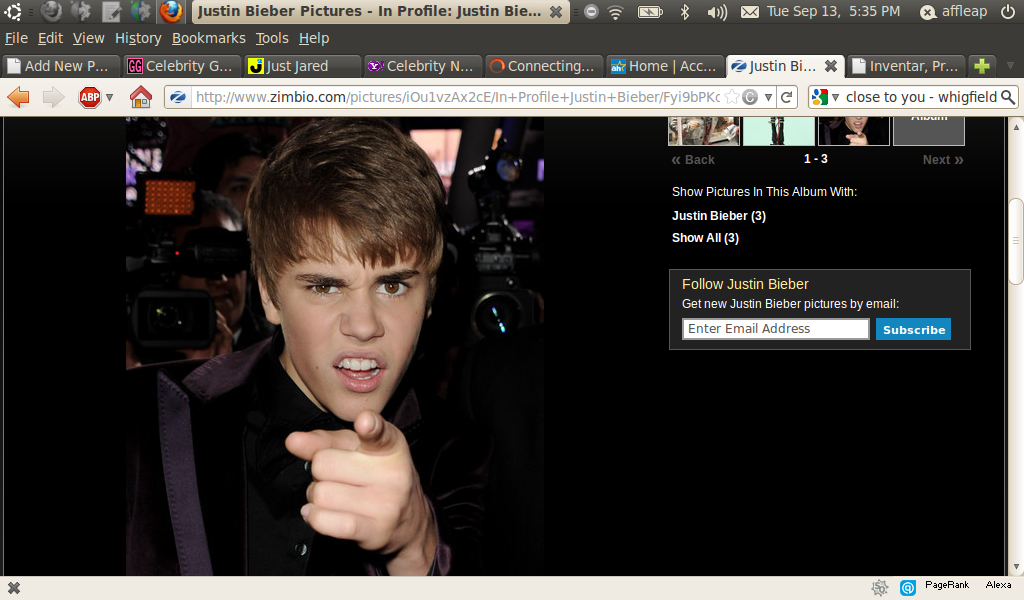The height and width of the screenshot is (600, 1024).
Task: Open the URL history dropdown arrow
Action: (x=769, y=97)
